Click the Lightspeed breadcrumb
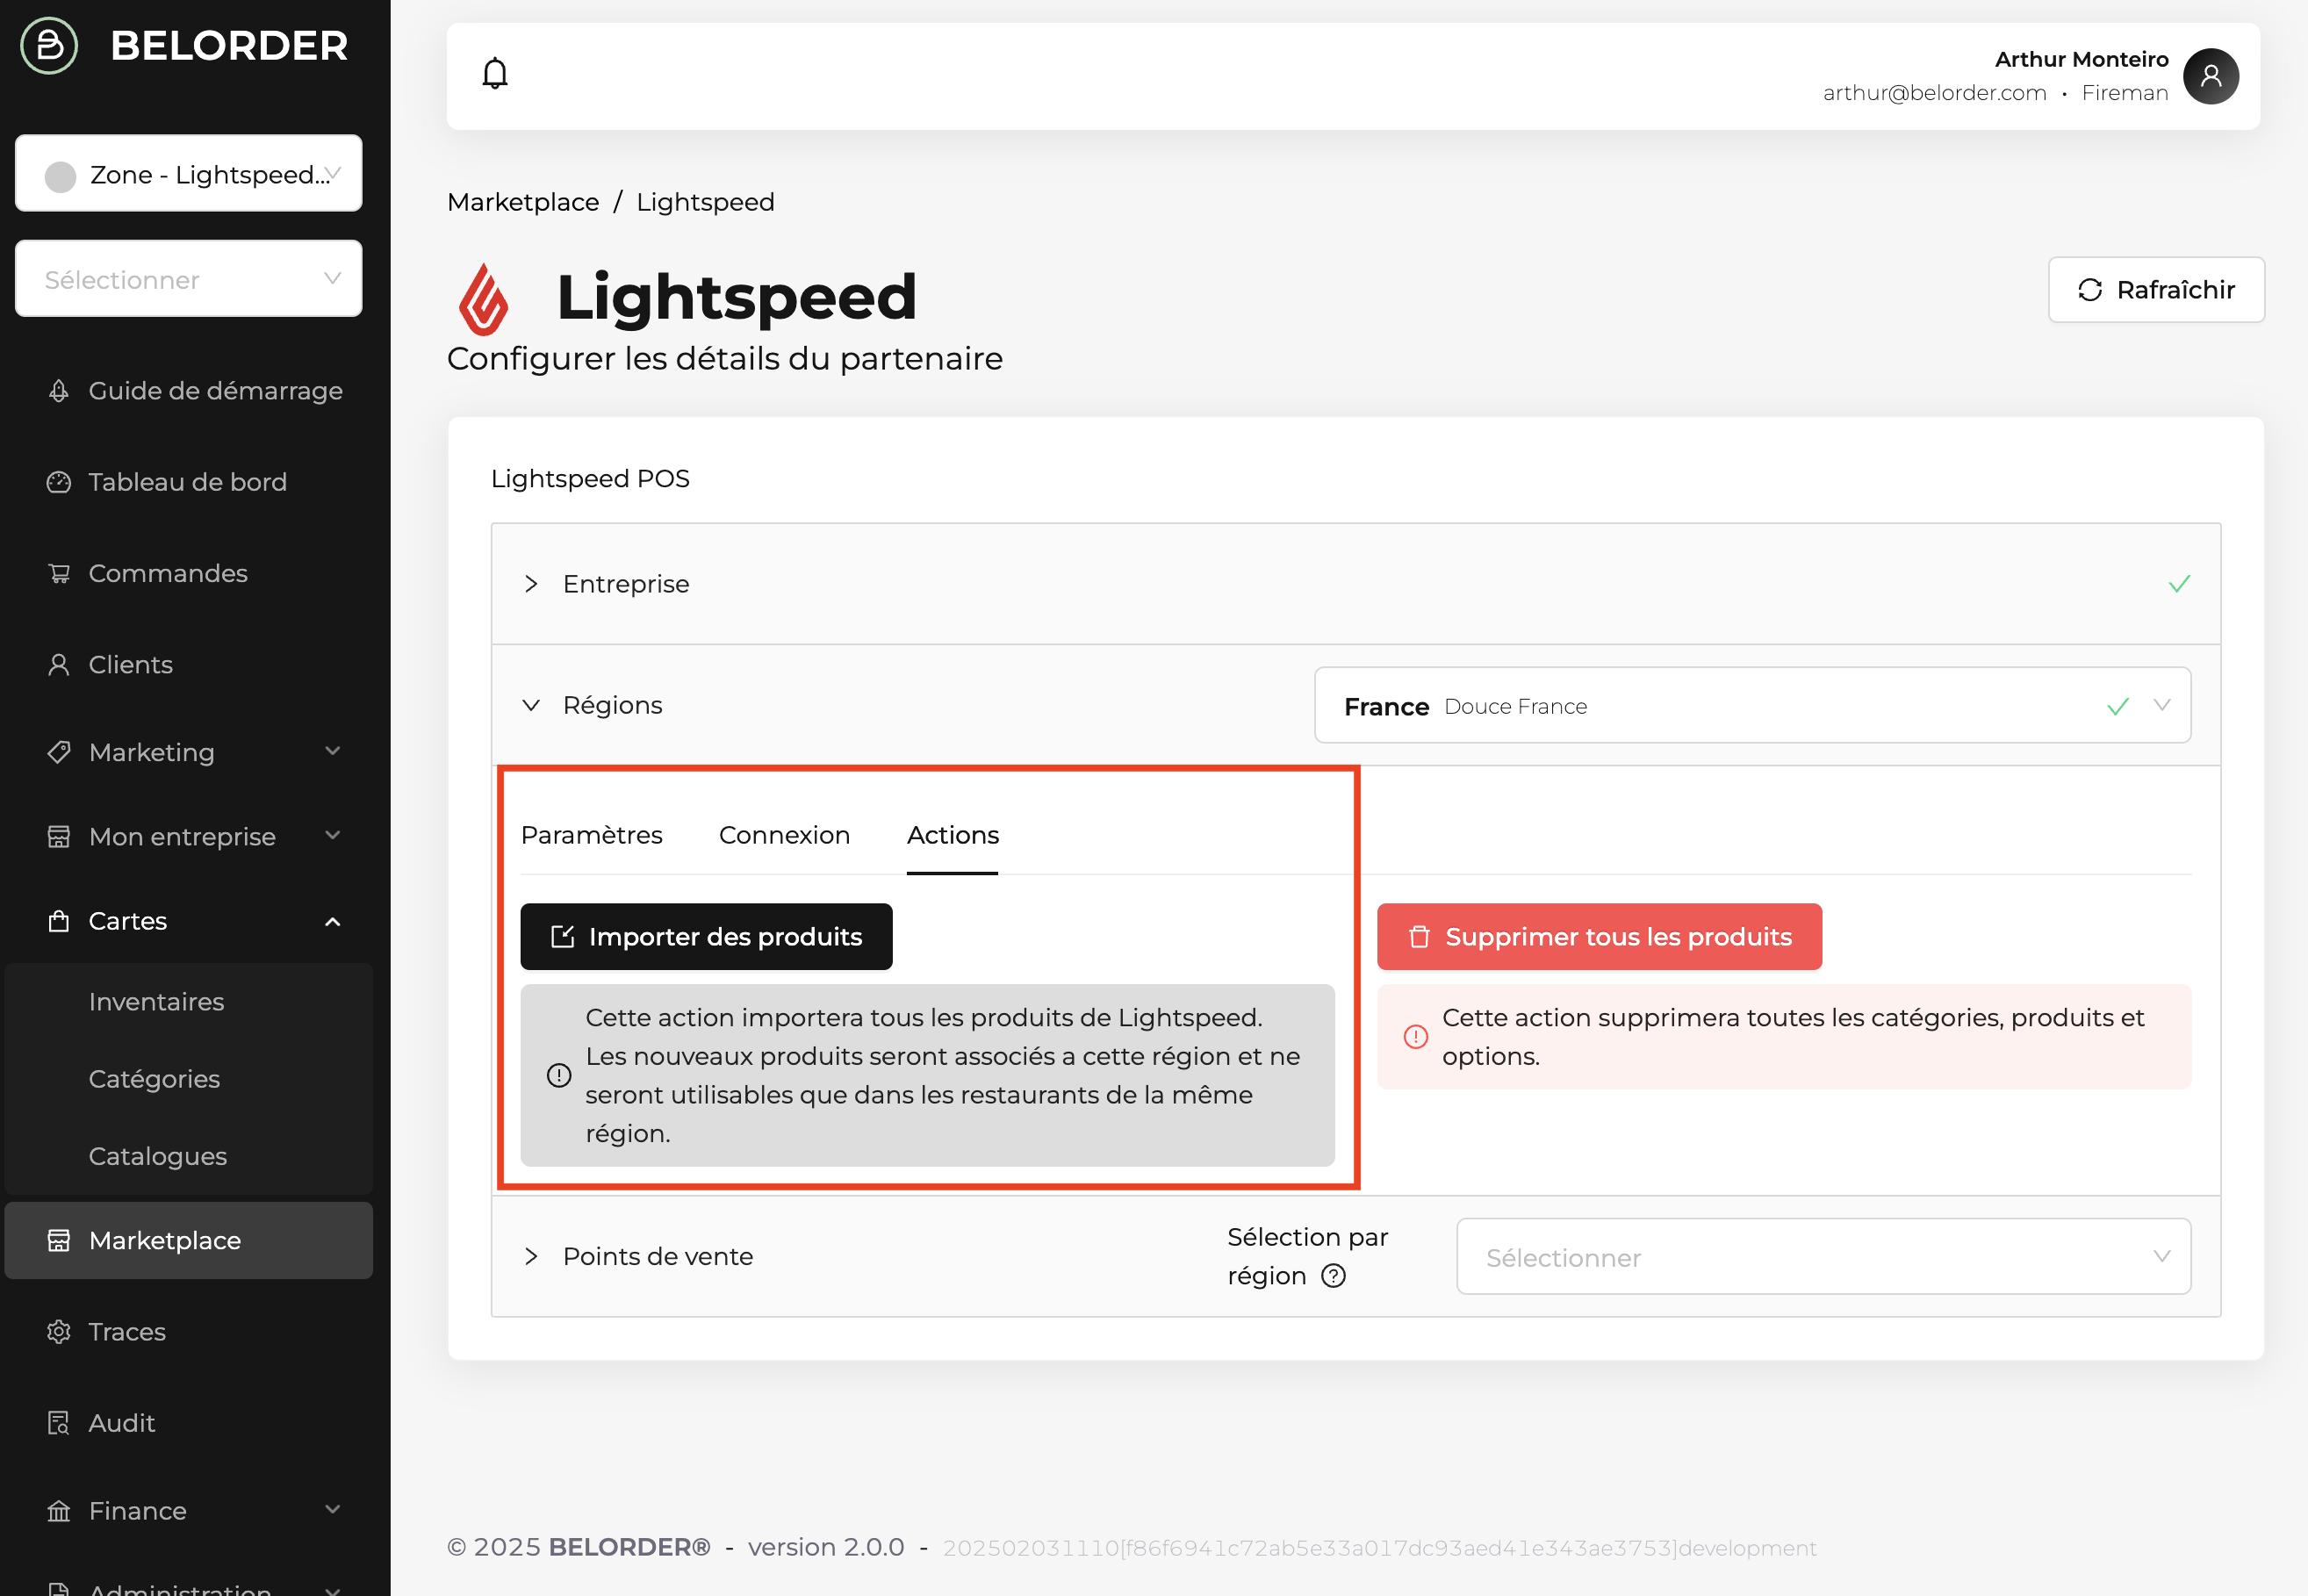This screenshot has width=2308, height=1596. [x=705, y=202]
